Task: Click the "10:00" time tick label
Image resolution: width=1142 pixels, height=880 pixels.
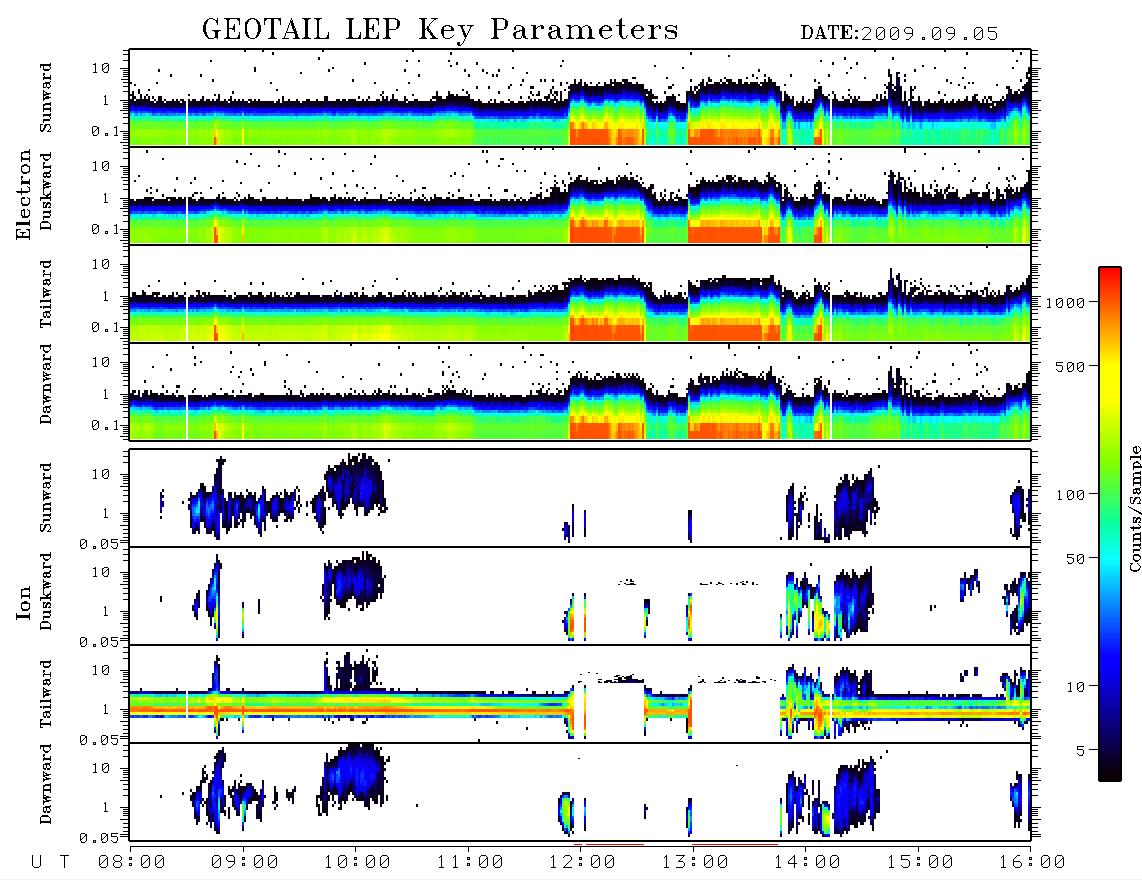Action: pos(357,862)
